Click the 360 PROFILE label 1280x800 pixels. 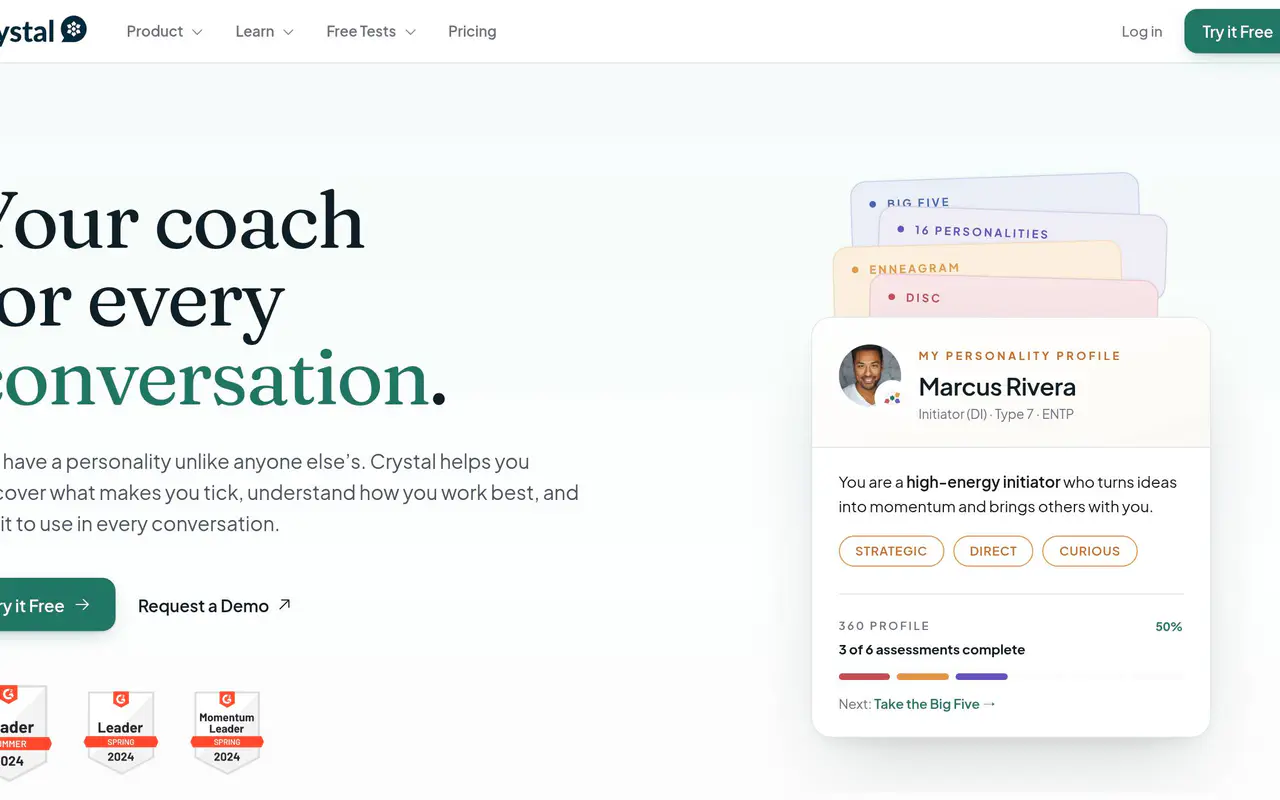tap(884, 626)
